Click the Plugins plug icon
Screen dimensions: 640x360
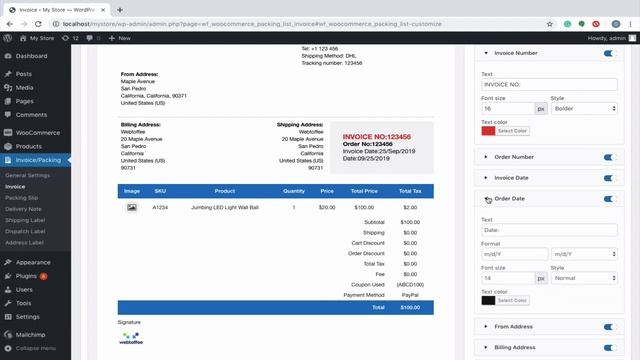pyautogui.click(x=8, y=276)
